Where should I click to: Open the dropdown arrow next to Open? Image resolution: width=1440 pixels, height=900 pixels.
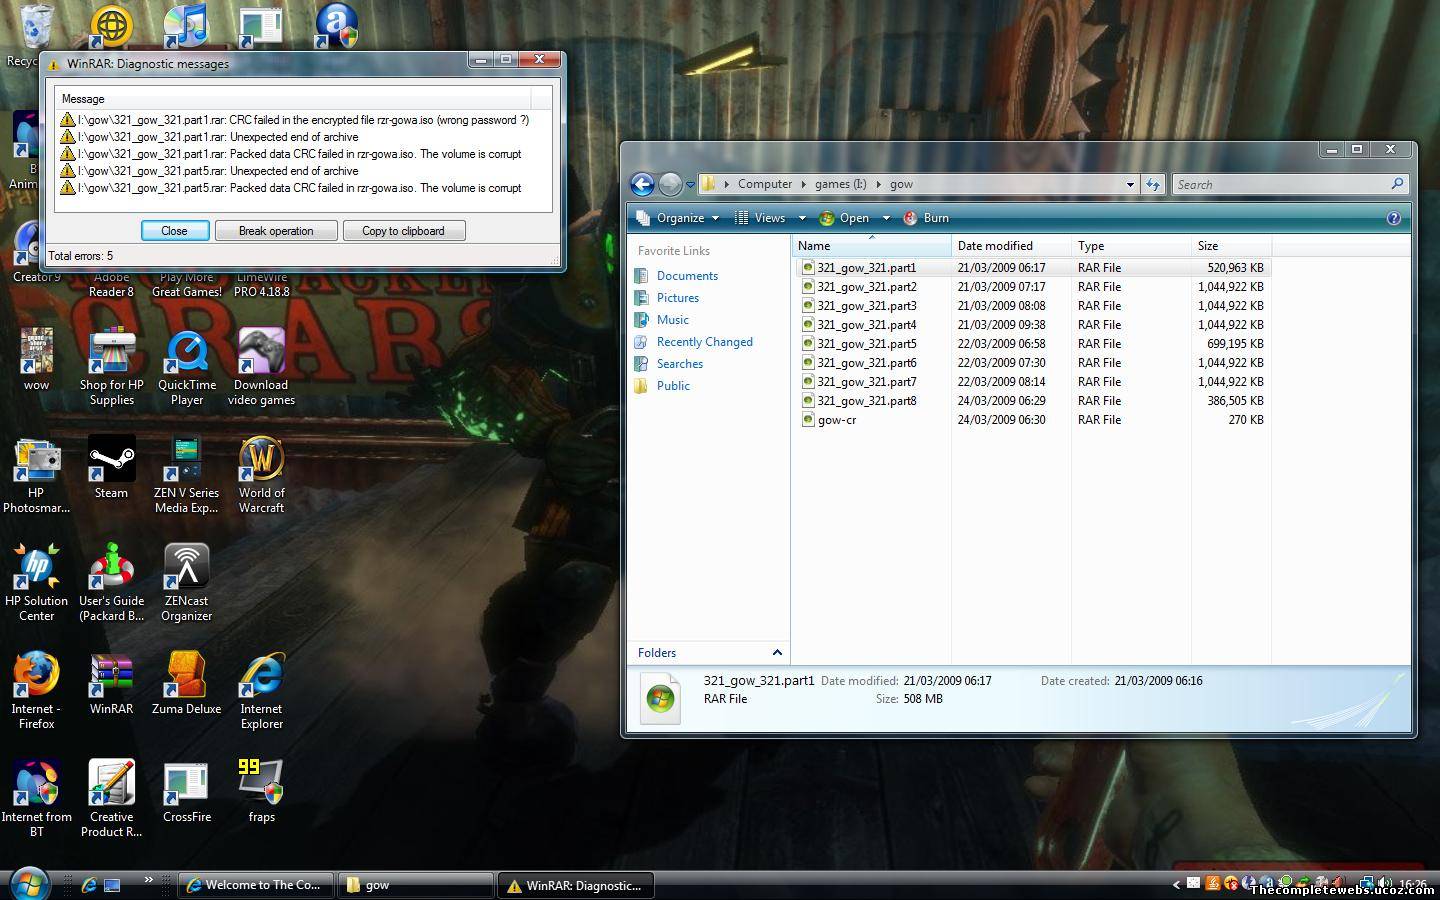pos(885,218)
